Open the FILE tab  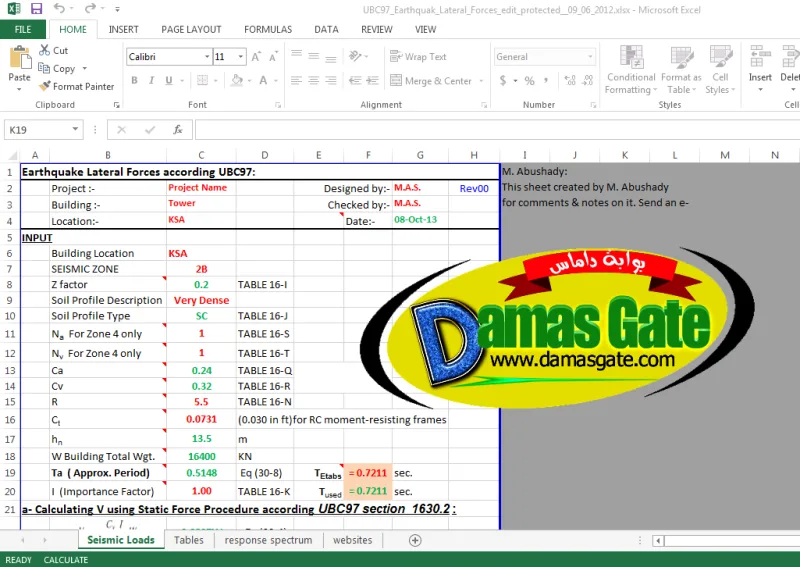(x=22, y=30)
